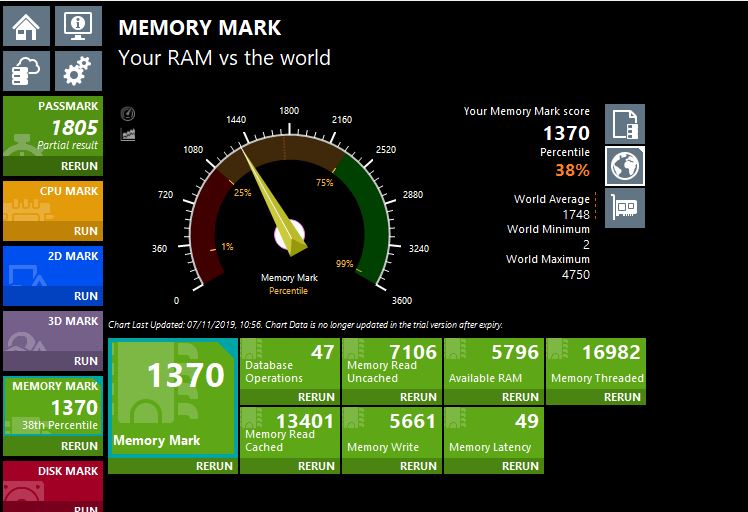Rerun the Memory Write test
The image size is (748, 512).
pyautogui.click(x=392, y=466)
